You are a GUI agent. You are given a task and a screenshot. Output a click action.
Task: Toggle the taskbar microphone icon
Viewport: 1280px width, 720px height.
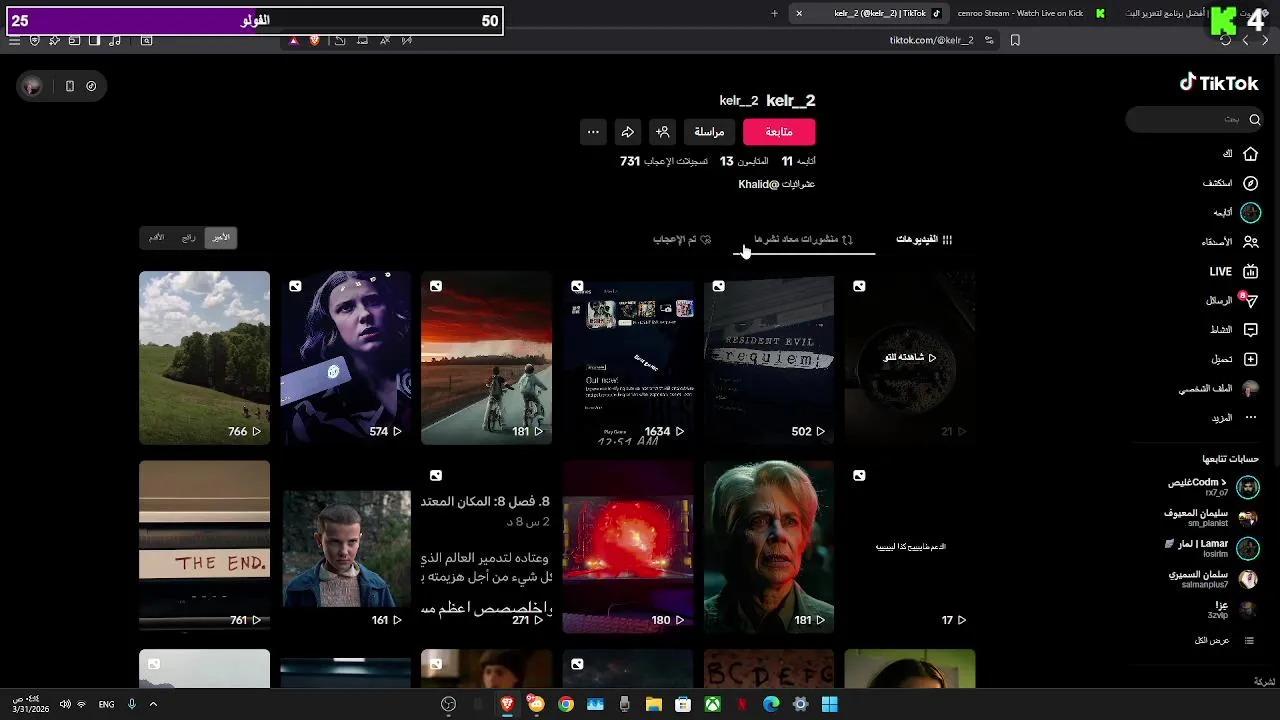click(x=131, y=705)
